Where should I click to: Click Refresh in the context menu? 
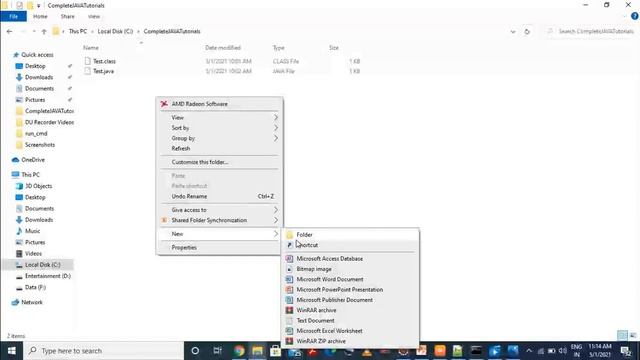click(220, 149)
